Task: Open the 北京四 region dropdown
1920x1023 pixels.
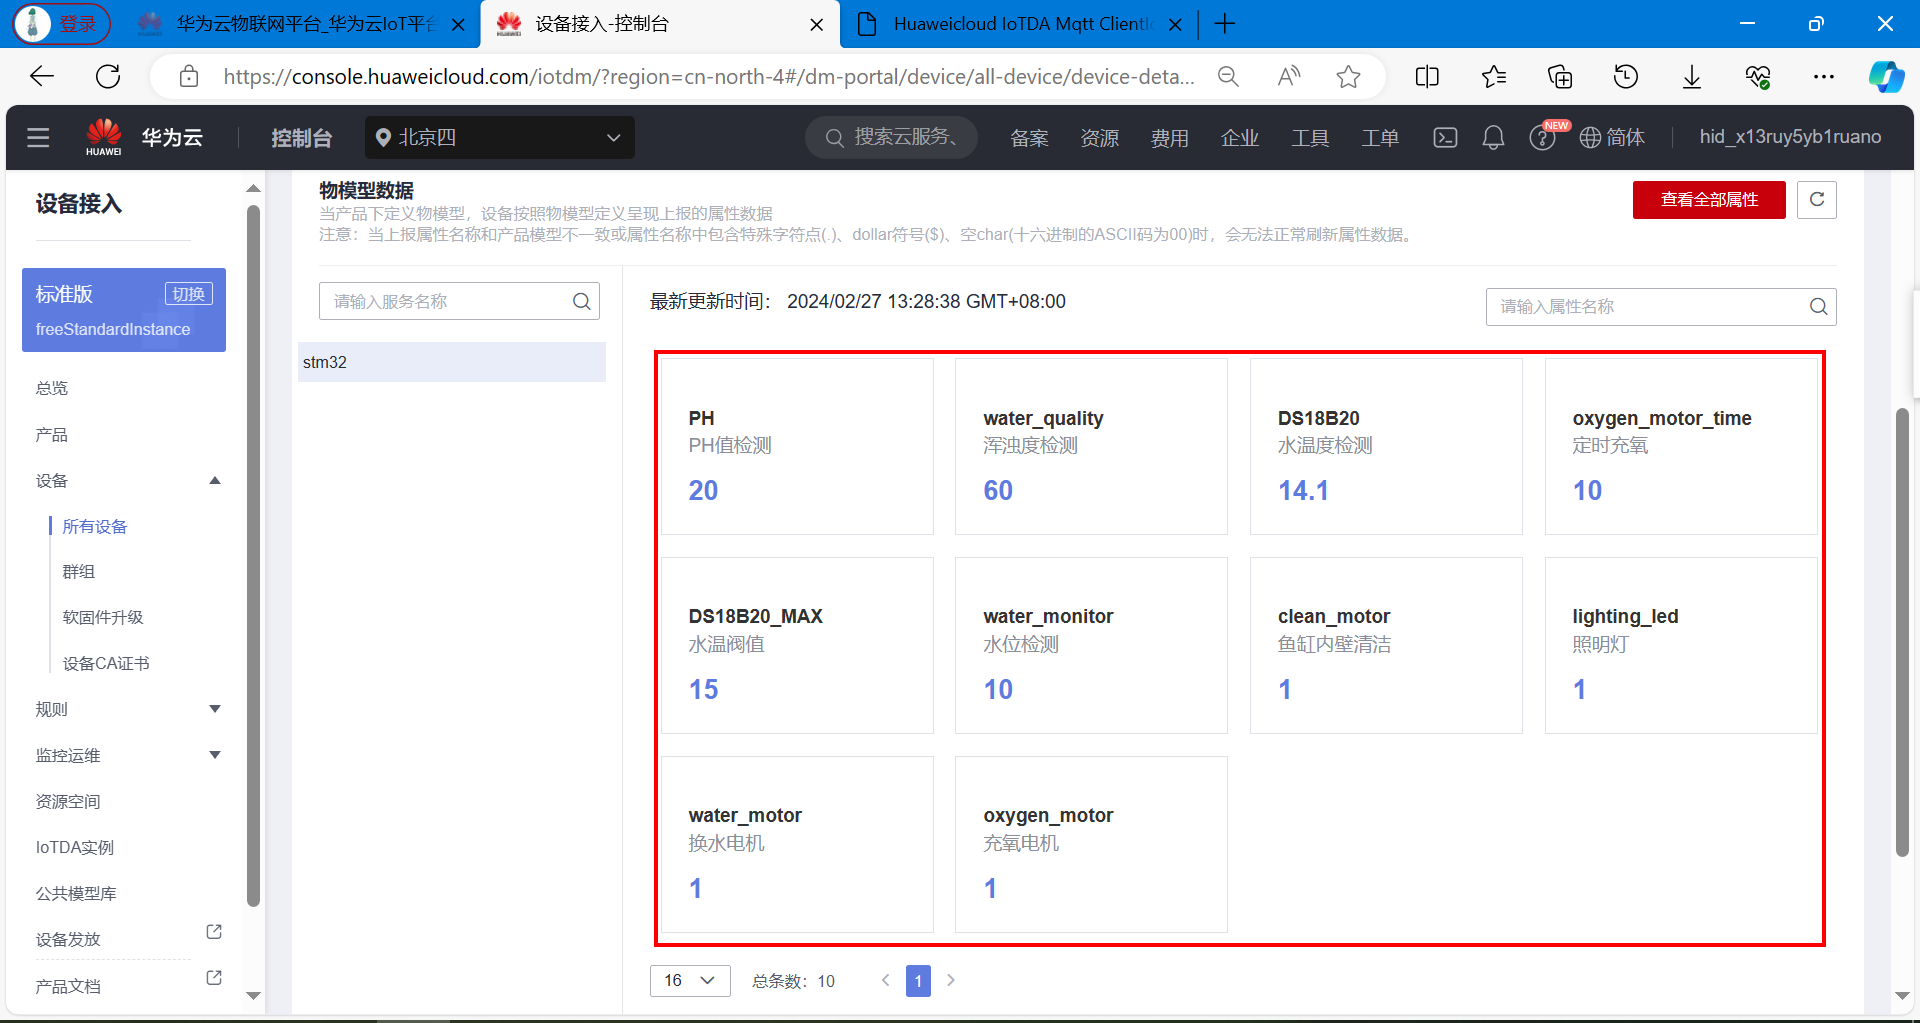Action: coord(500,138)
